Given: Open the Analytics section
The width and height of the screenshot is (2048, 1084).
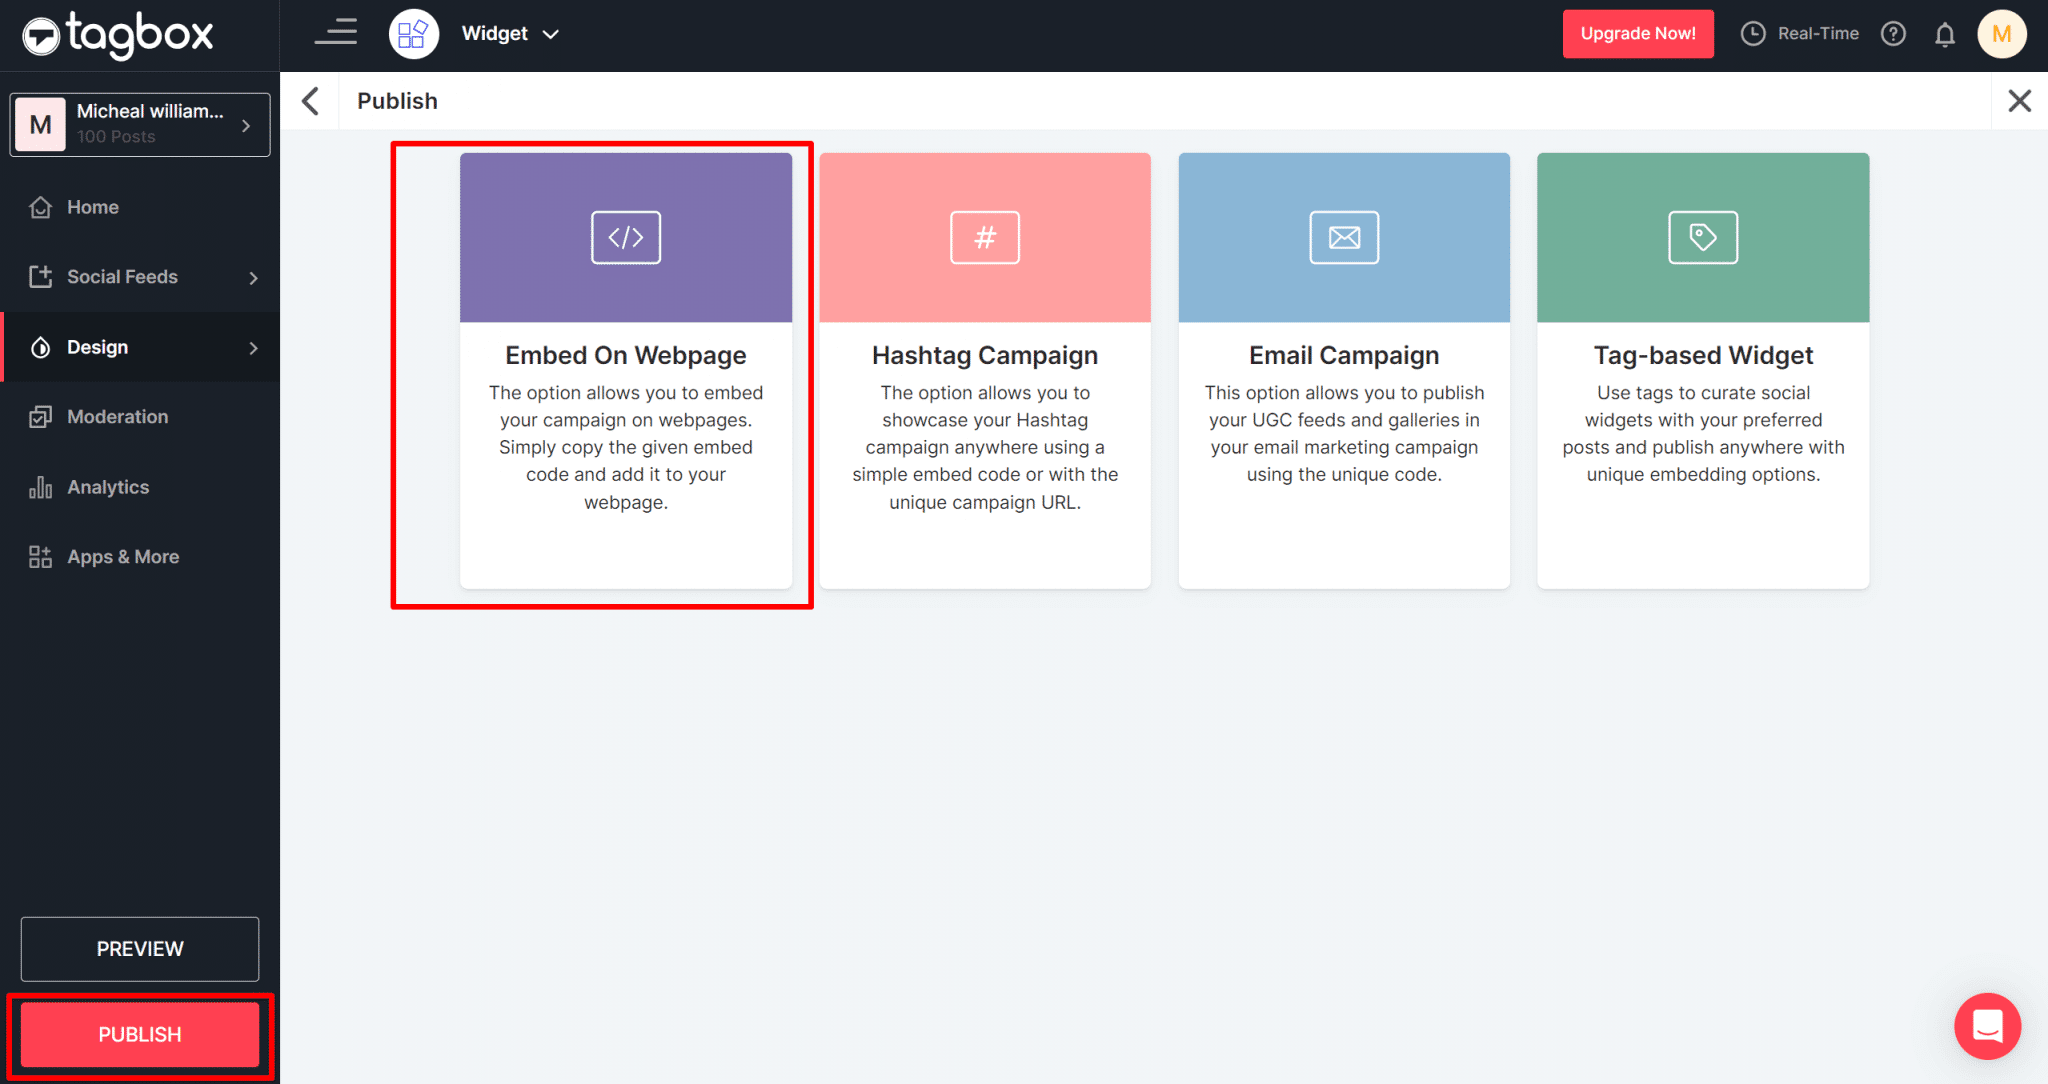Looking at the screenshot, I should [x=107, y=487].
